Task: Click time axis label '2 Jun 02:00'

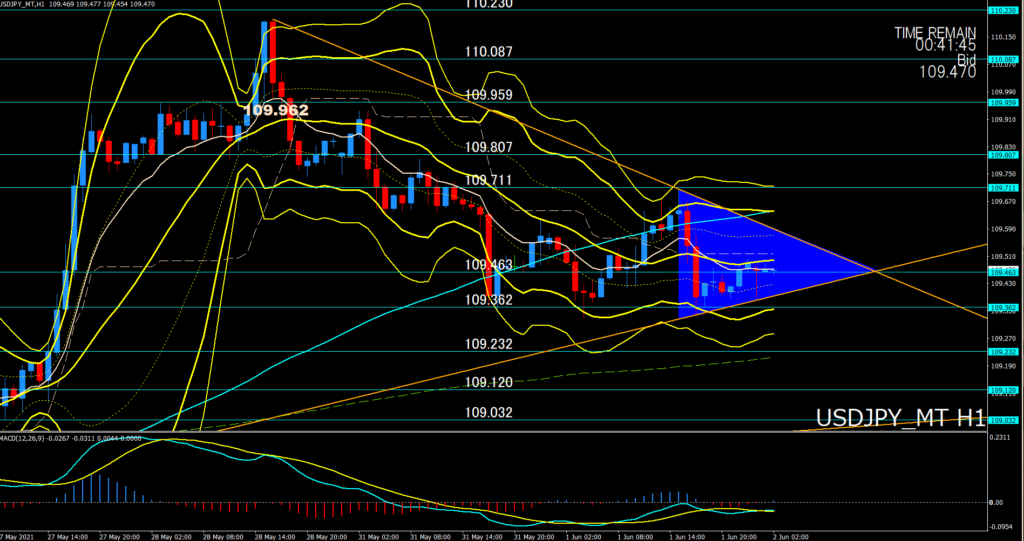Action: point(790,536)
